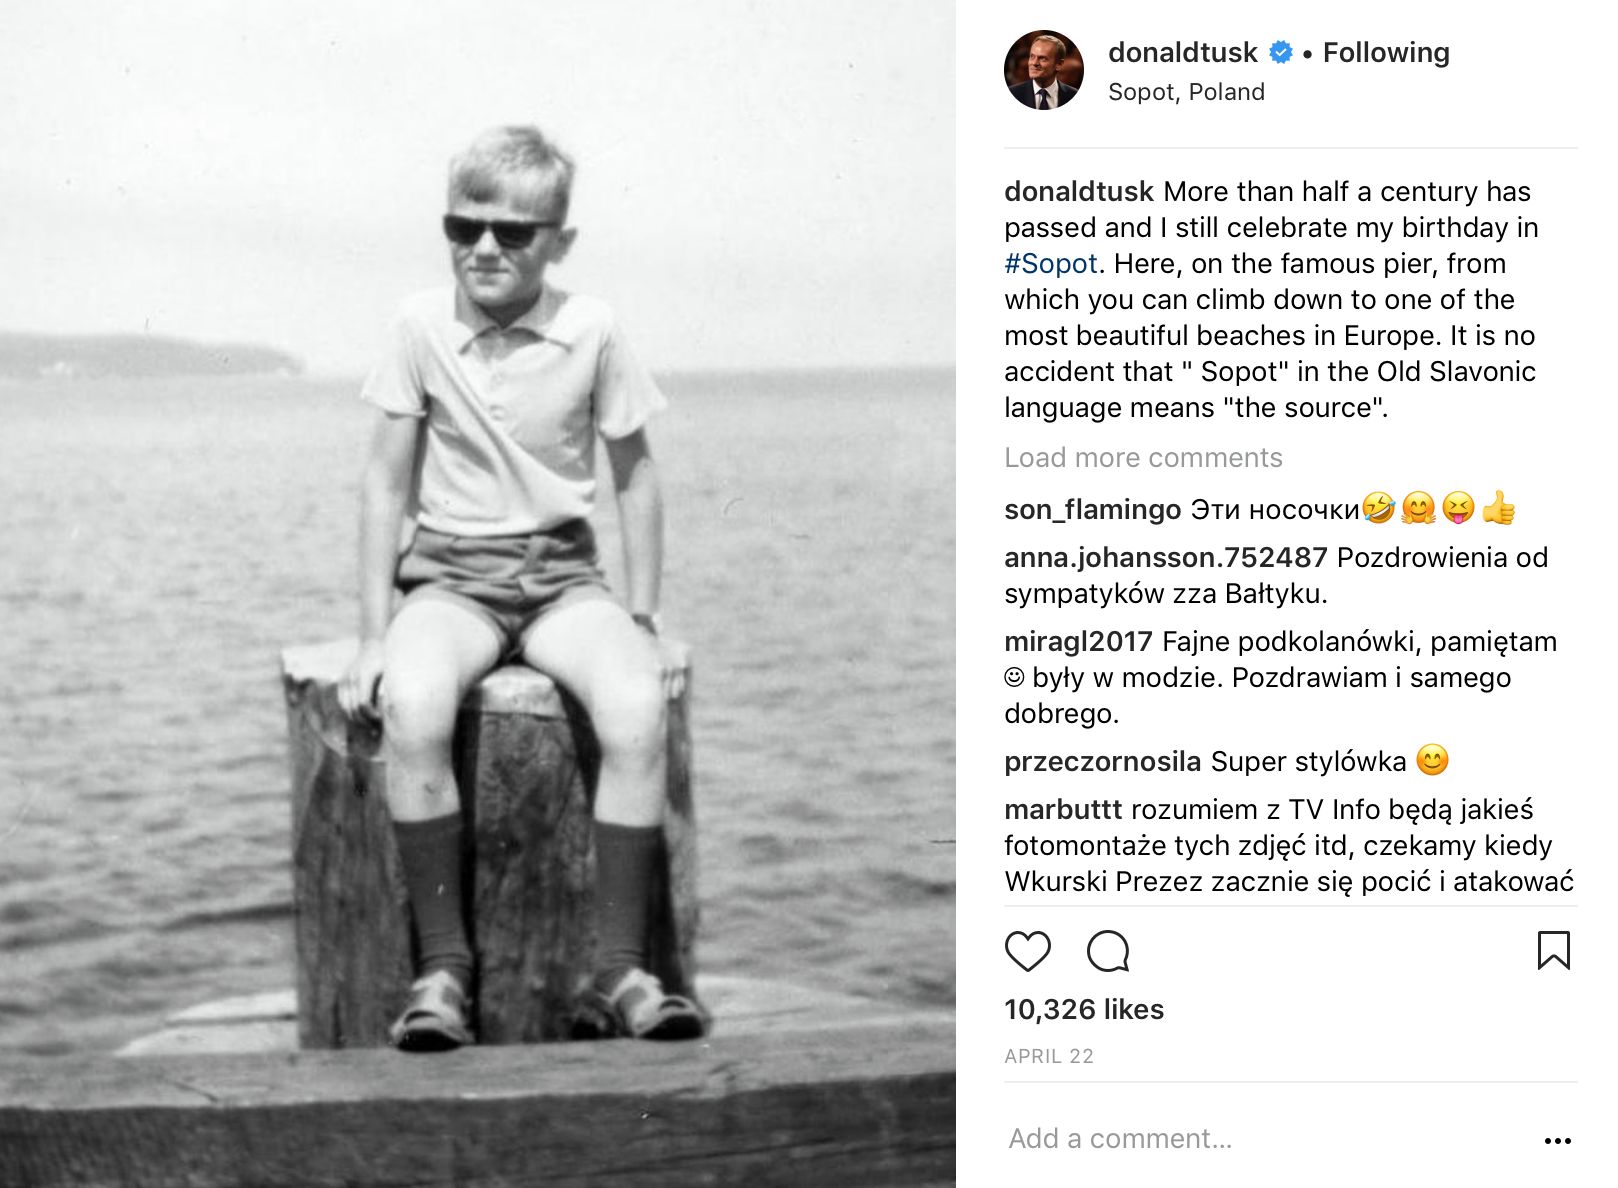Open the Sopot, Poland location link
This screenshot has width=1618, height=1188.
1186,92
